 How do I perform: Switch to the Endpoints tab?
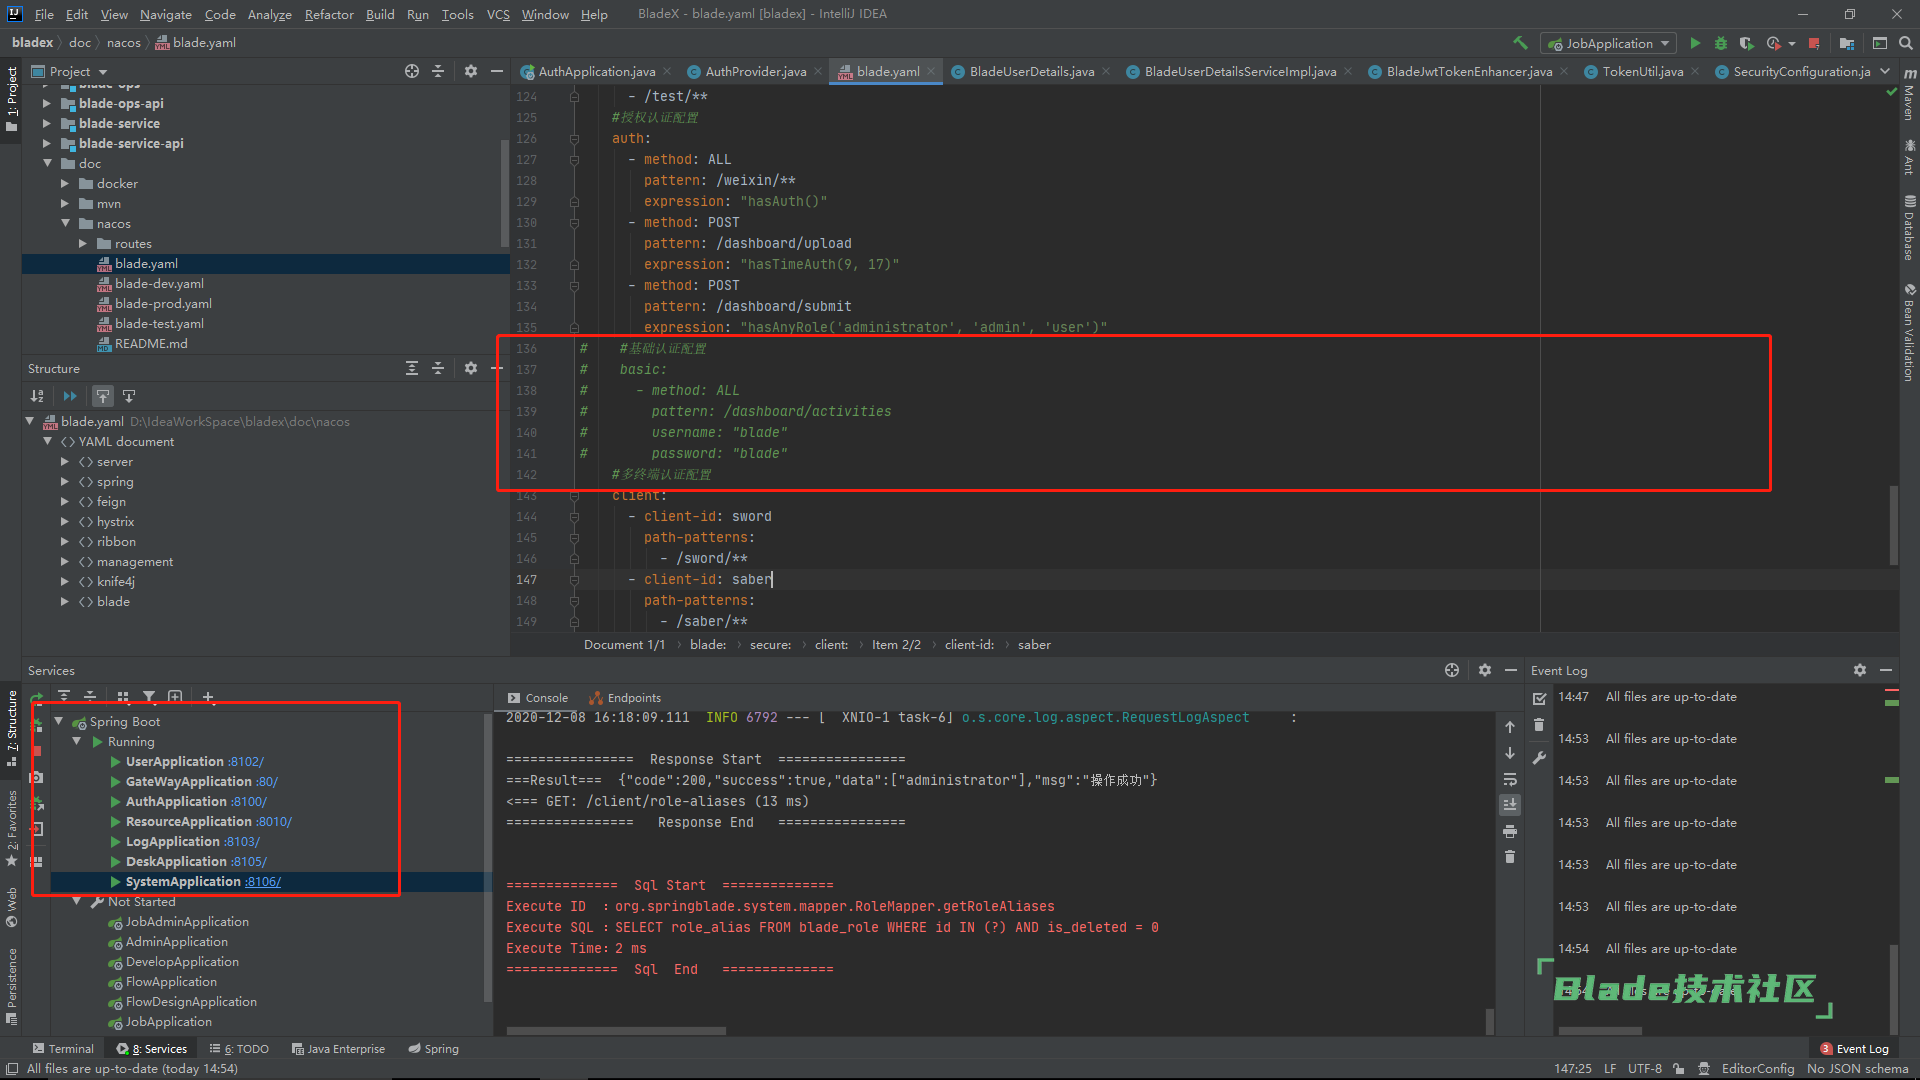(x=625, y=698)
